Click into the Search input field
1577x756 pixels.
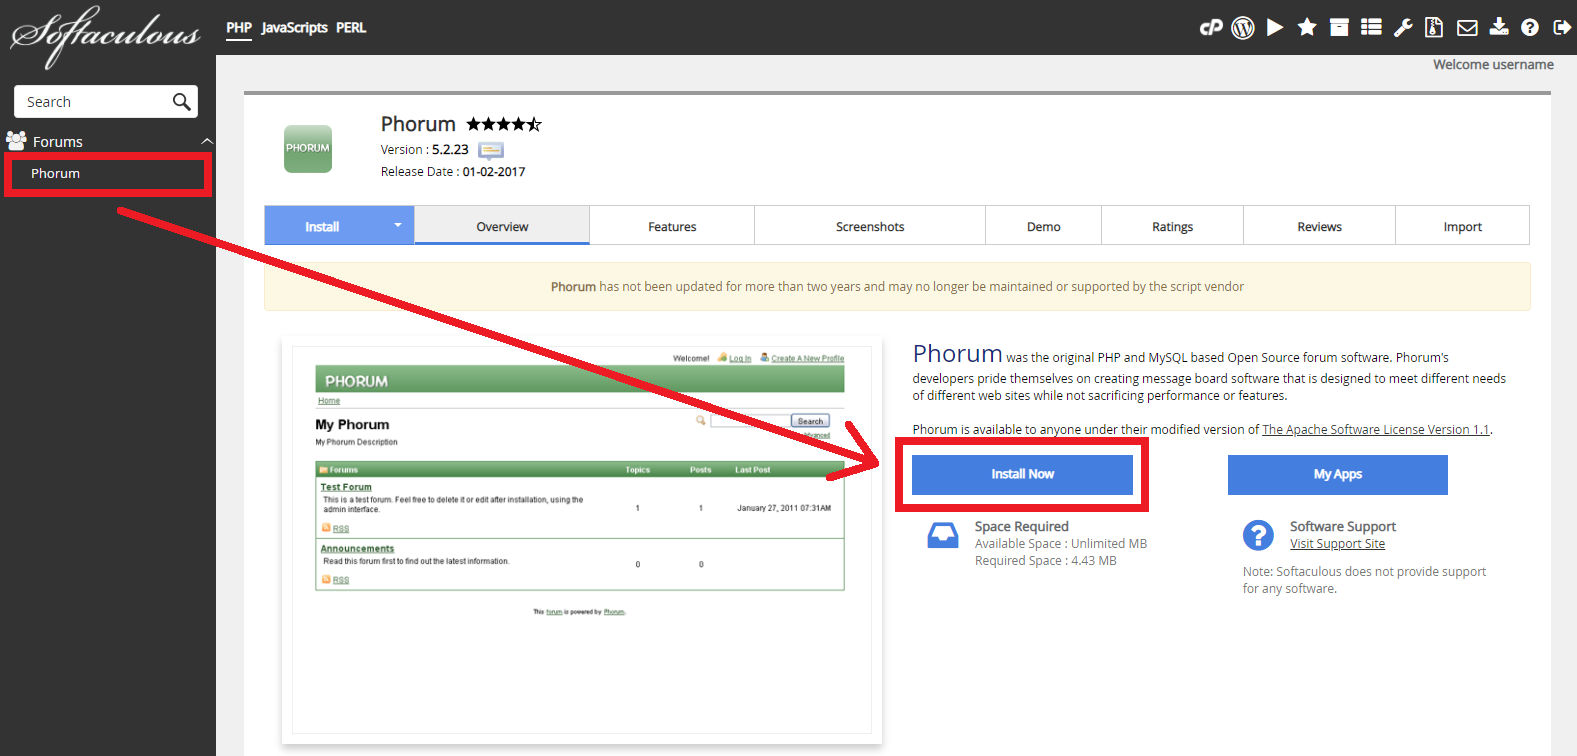92,102
